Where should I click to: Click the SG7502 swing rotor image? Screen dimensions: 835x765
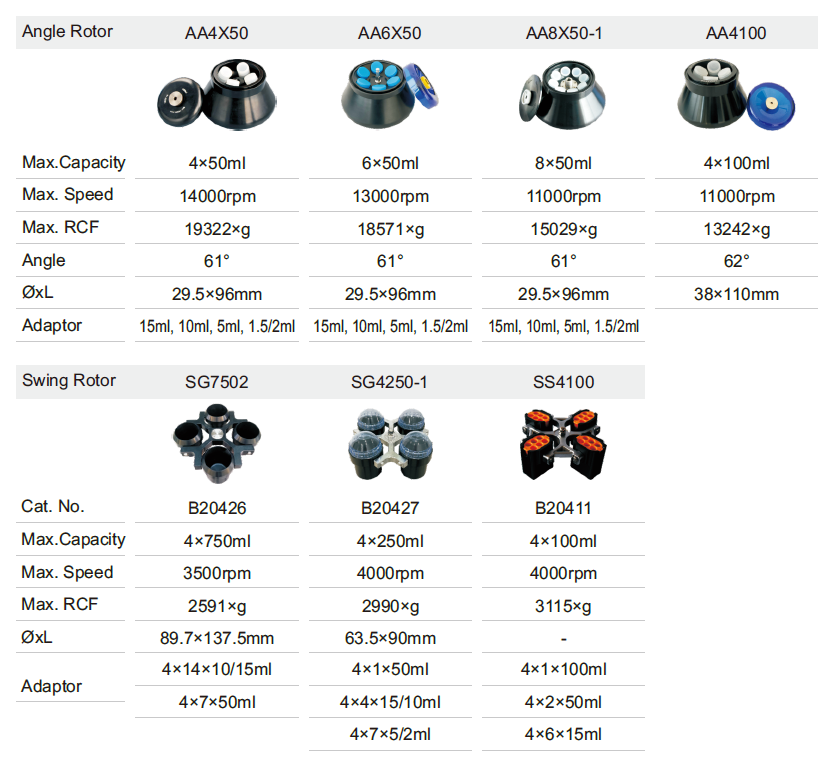tap(217, 443)
